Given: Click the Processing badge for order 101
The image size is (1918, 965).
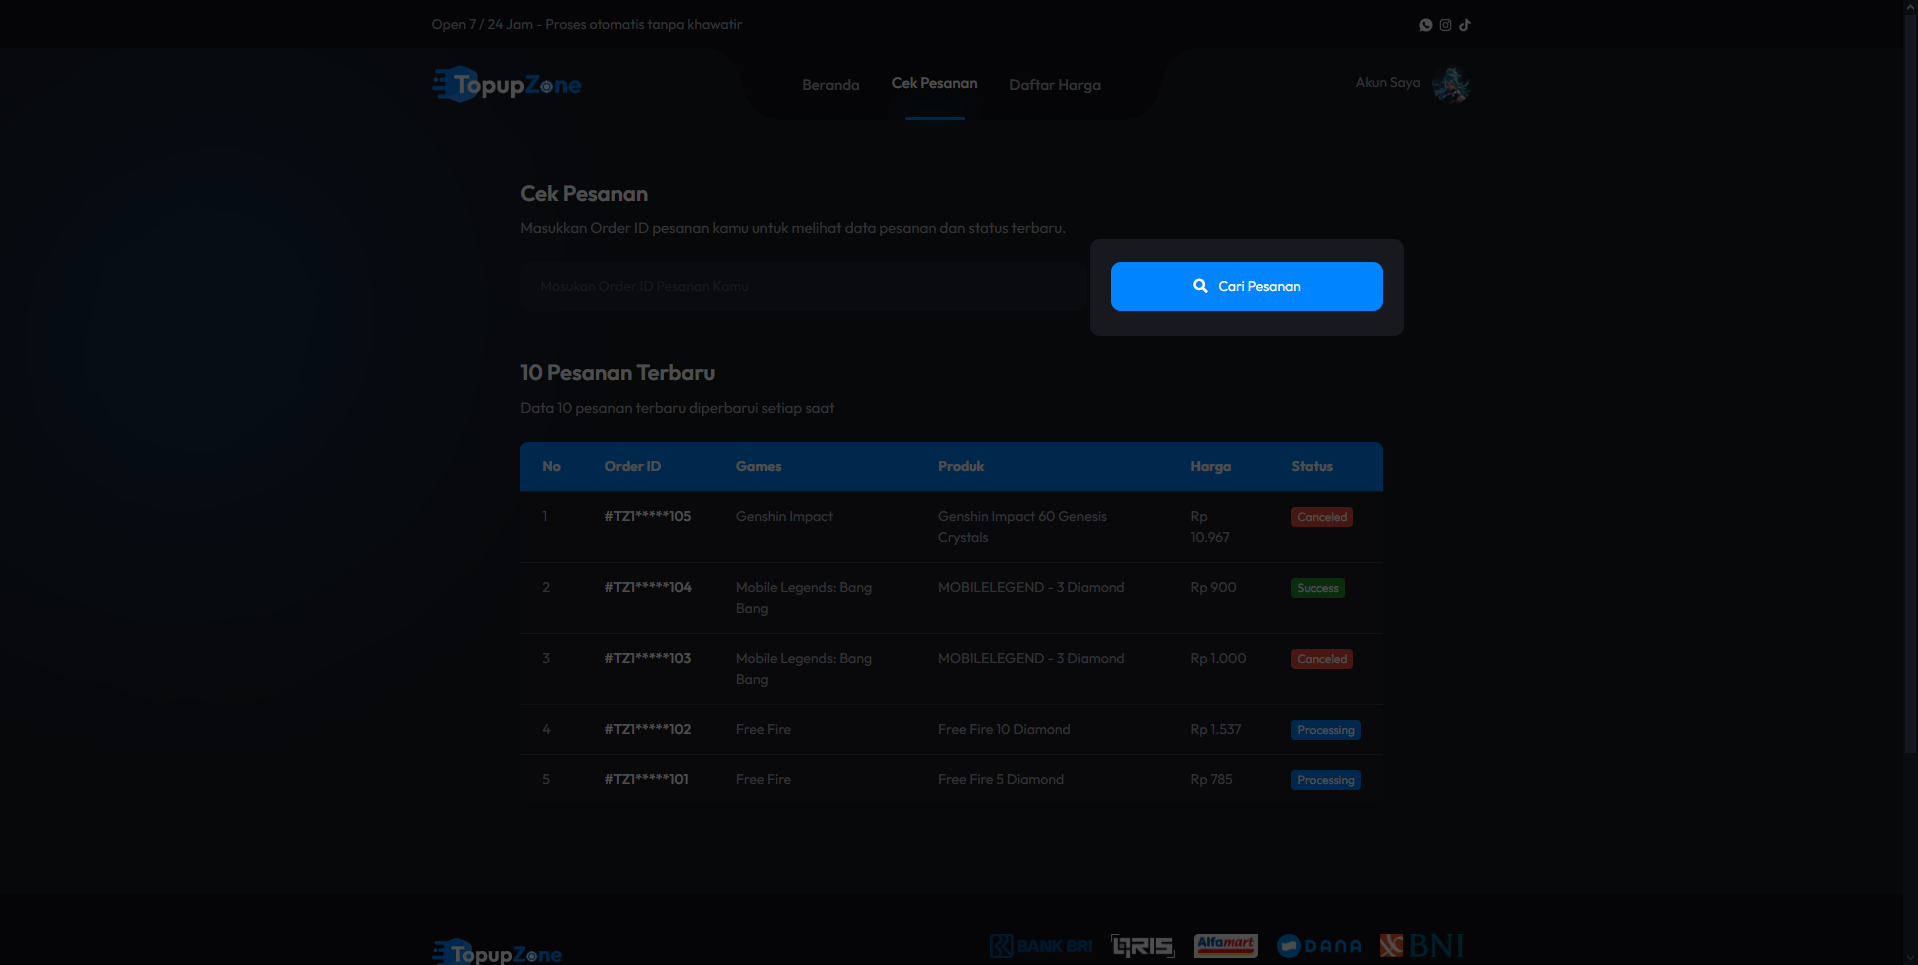Looking at the screenshot, I should click(x=1326, y=780).
